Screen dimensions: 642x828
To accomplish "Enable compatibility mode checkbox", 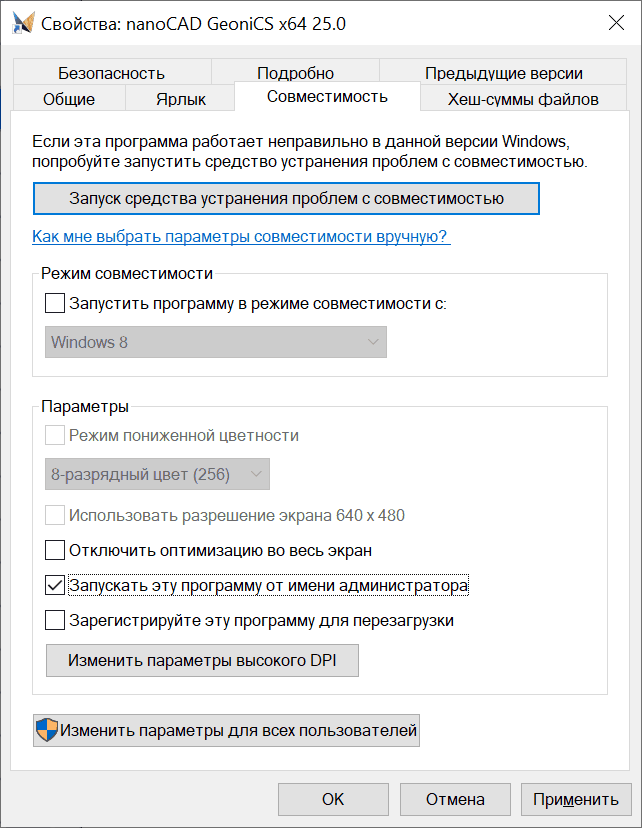I will (55, 304).
